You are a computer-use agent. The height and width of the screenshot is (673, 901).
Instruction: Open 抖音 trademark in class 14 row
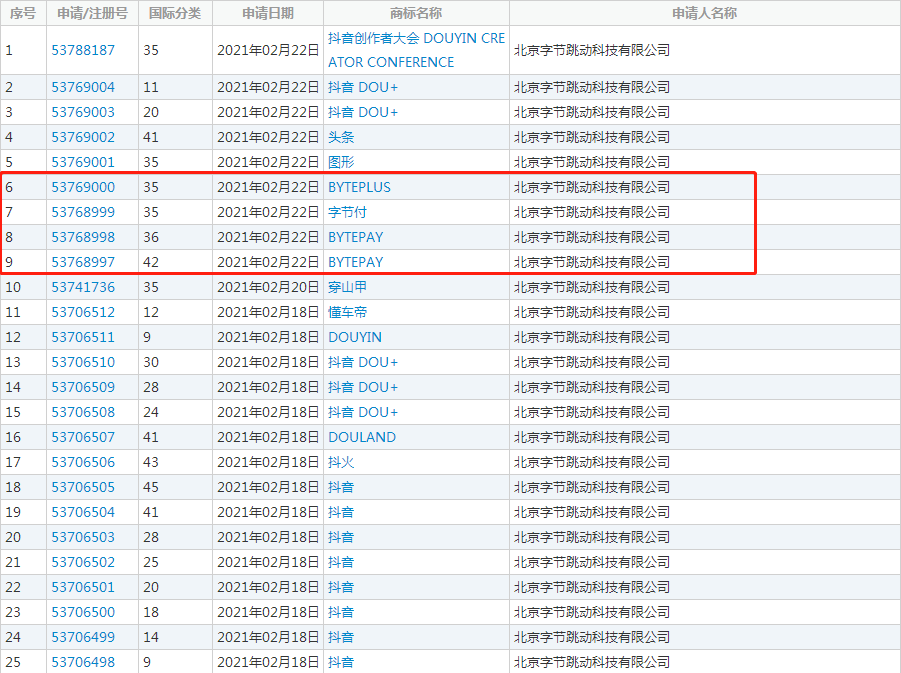(341, 637)
